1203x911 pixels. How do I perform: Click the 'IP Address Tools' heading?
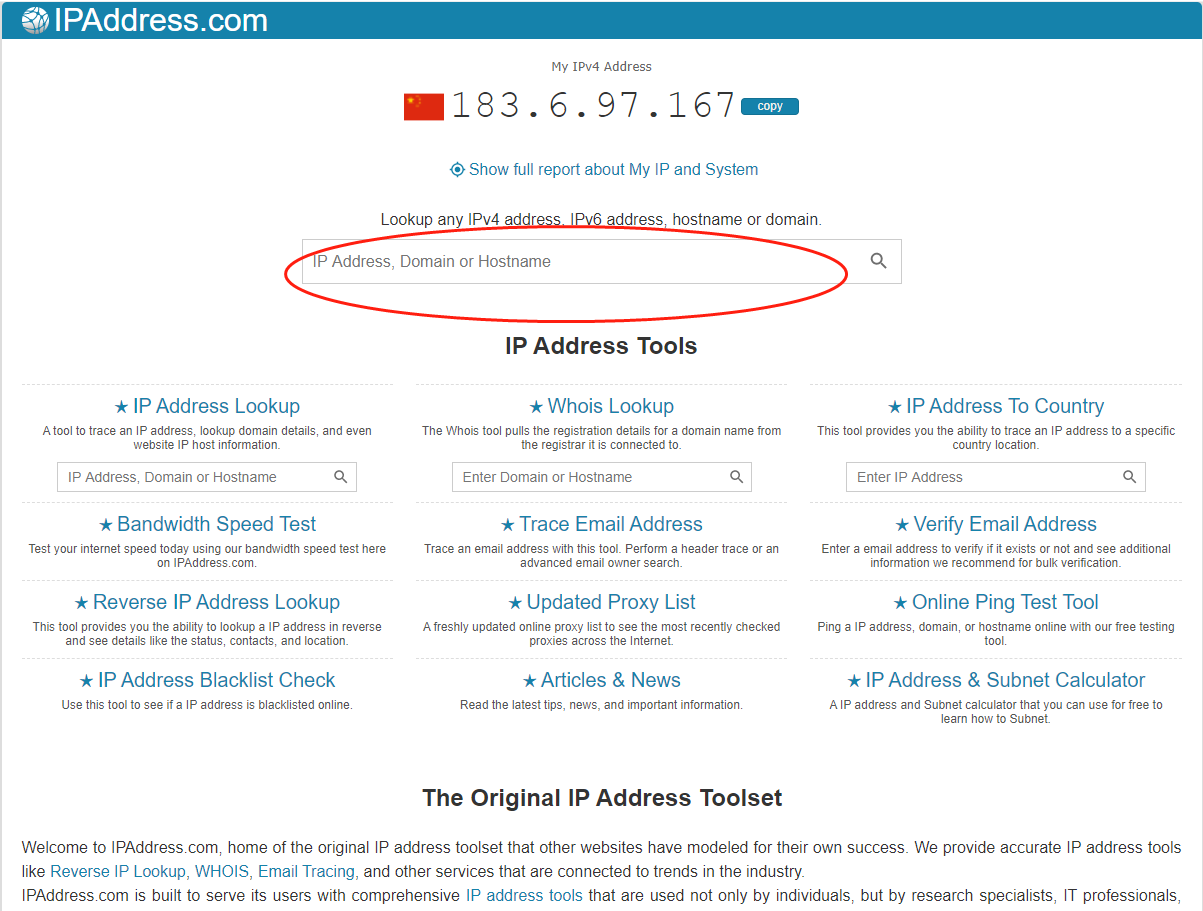601,346
